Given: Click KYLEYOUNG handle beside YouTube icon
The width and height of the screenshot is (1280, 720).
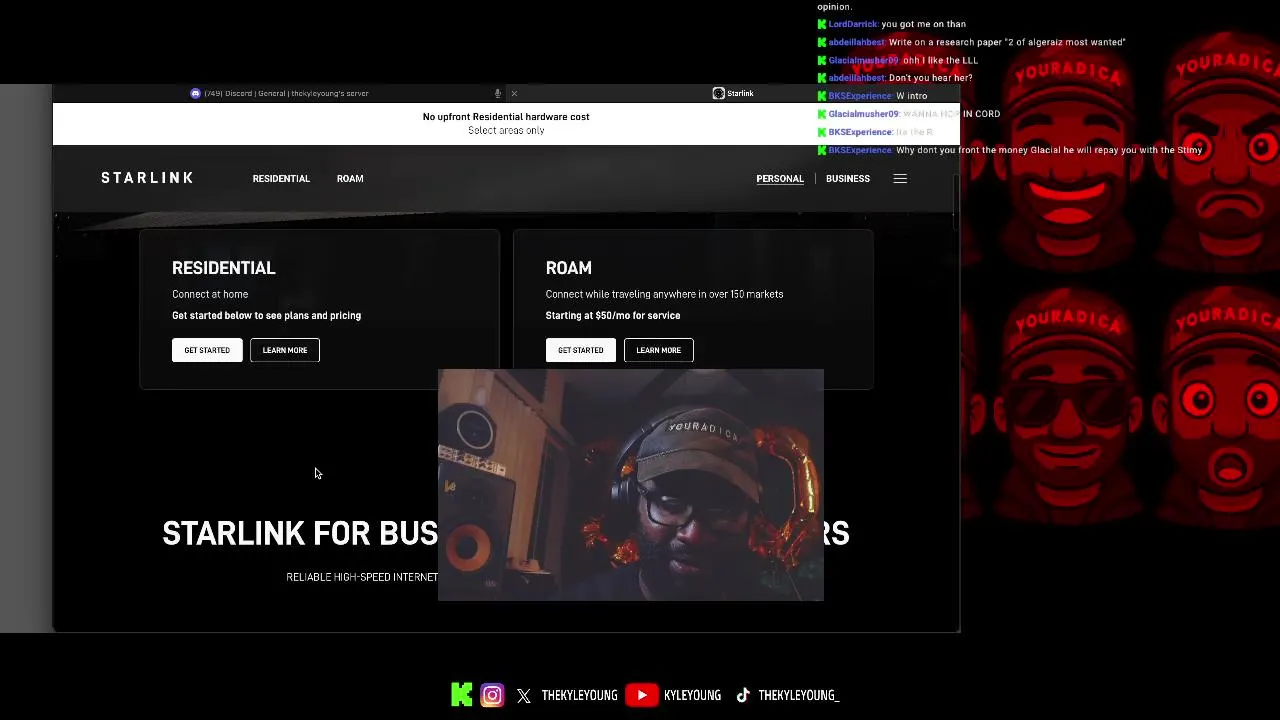Looking at the screenshot, I should 692,696.
